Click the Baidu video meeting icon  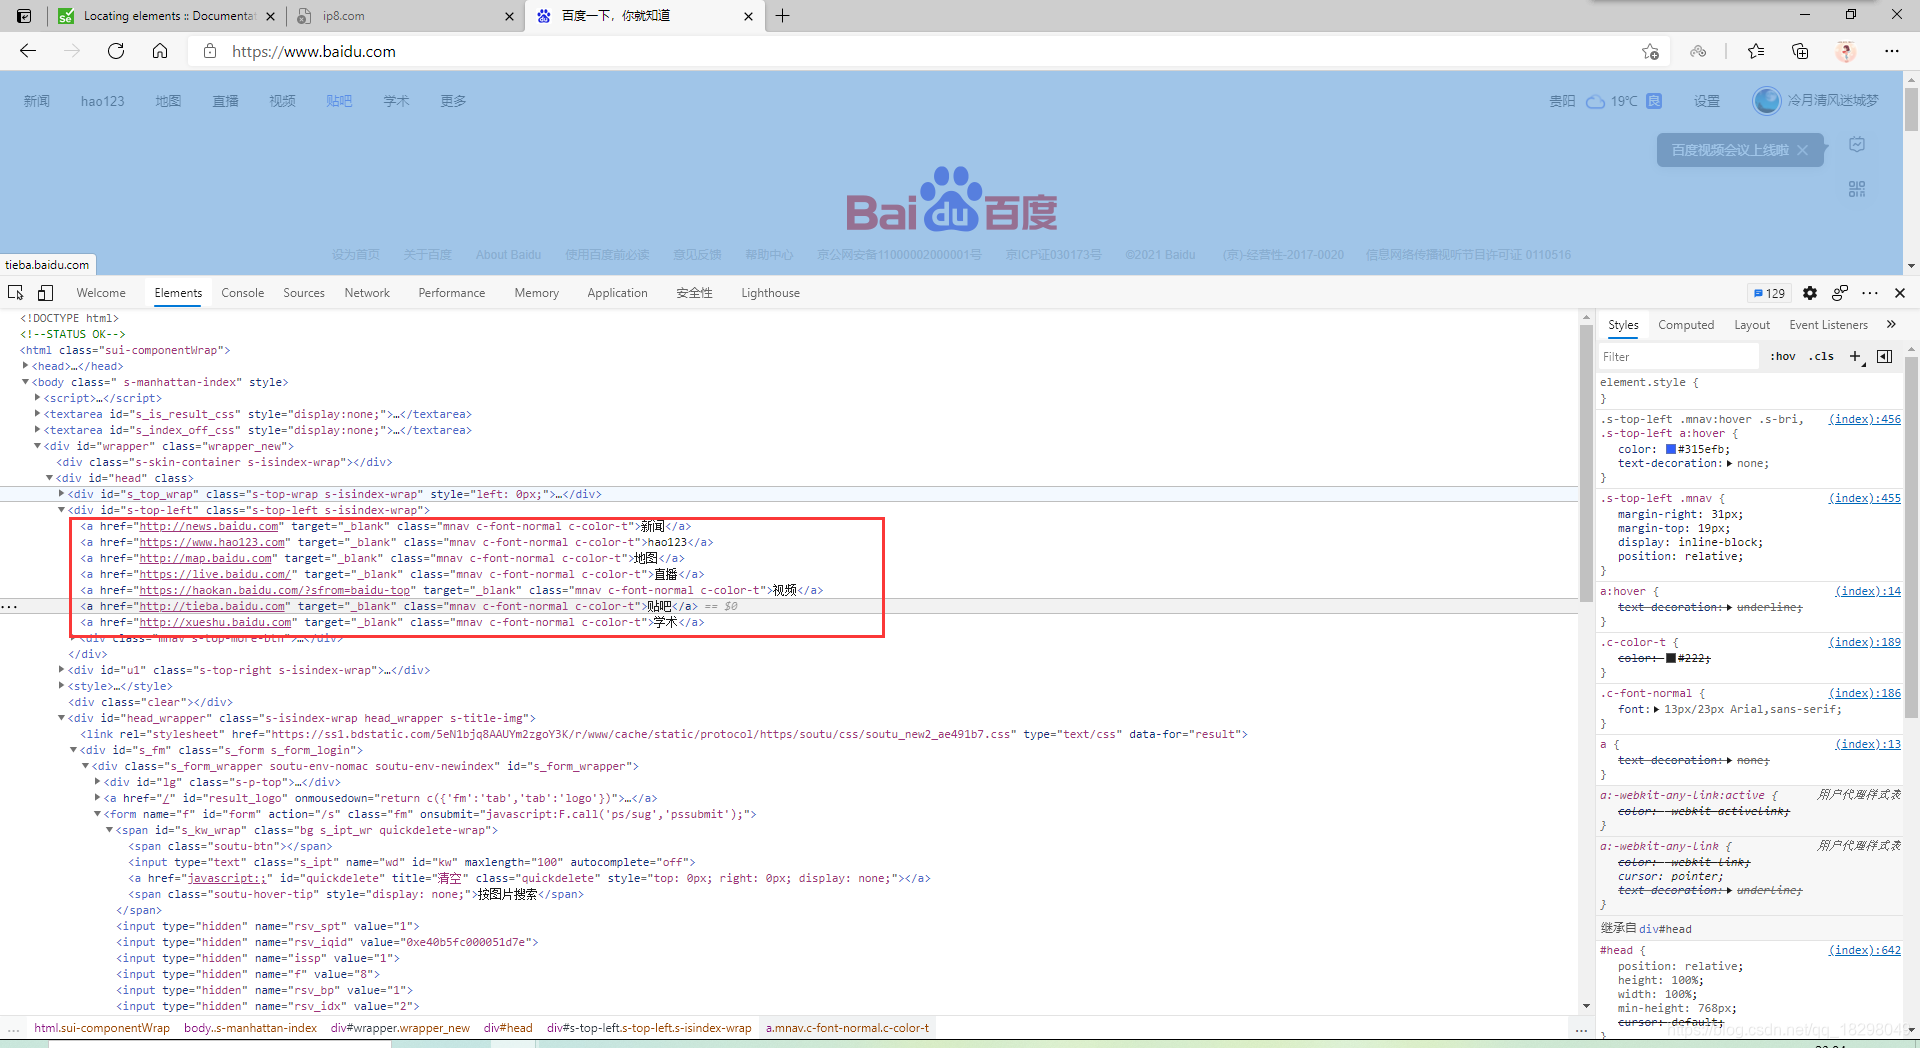[x=1857, y=145]
